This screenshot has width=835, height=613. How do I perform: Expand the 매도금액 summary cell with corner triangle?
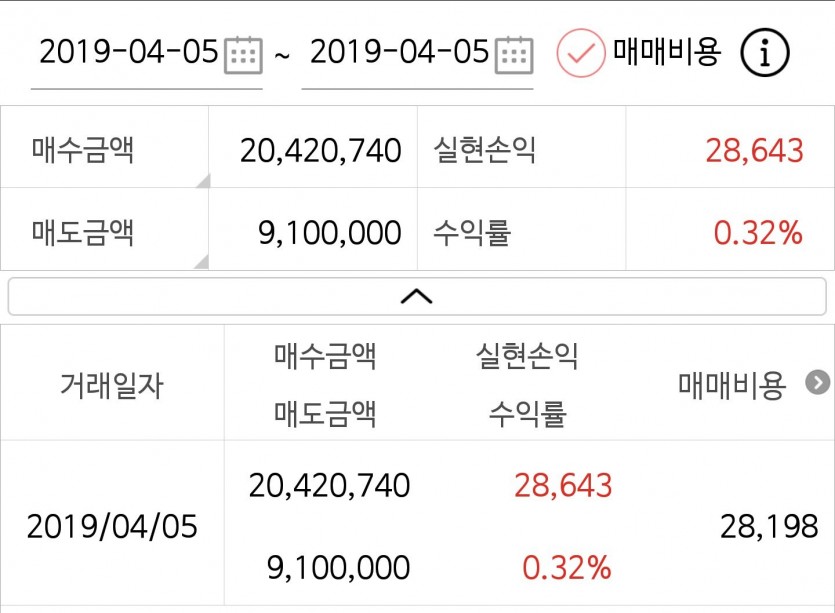[104, 233]
